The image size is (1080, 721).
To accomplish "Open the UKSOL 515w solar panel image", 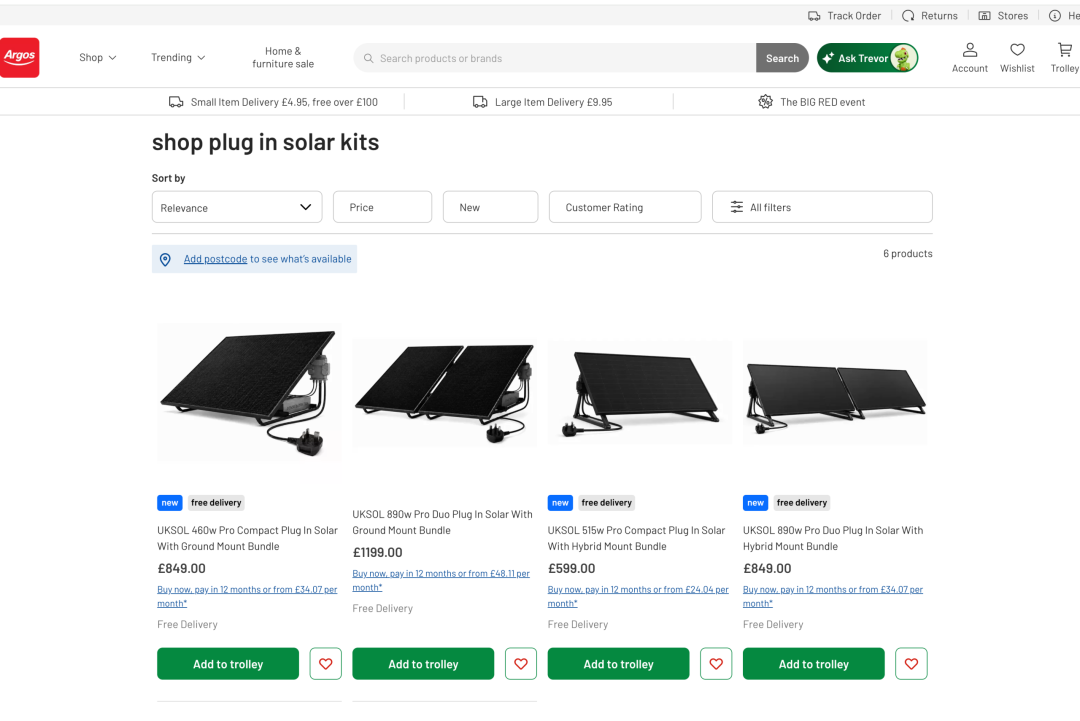I will (640, 391).
